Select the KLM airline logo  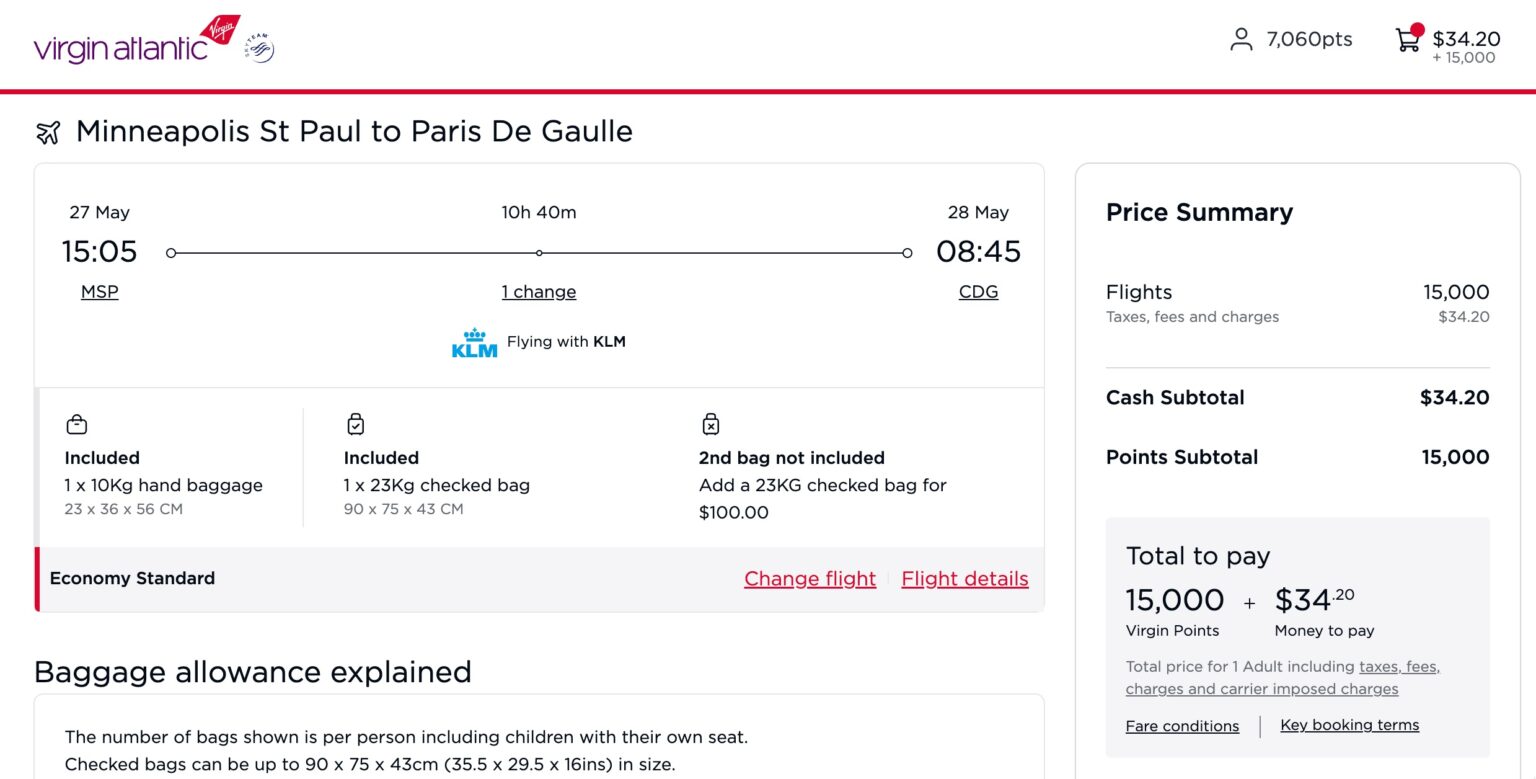coord(474,341)
